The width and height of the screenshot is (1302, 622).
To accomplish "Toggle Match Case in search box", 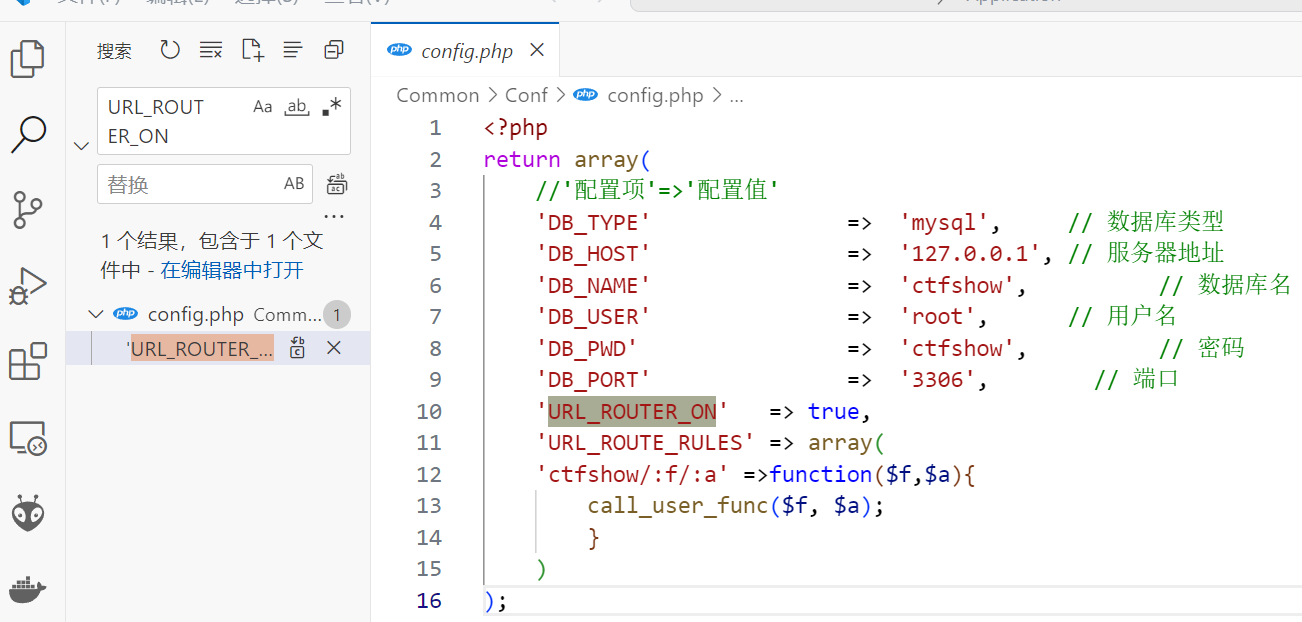I will tap(262, 107).
